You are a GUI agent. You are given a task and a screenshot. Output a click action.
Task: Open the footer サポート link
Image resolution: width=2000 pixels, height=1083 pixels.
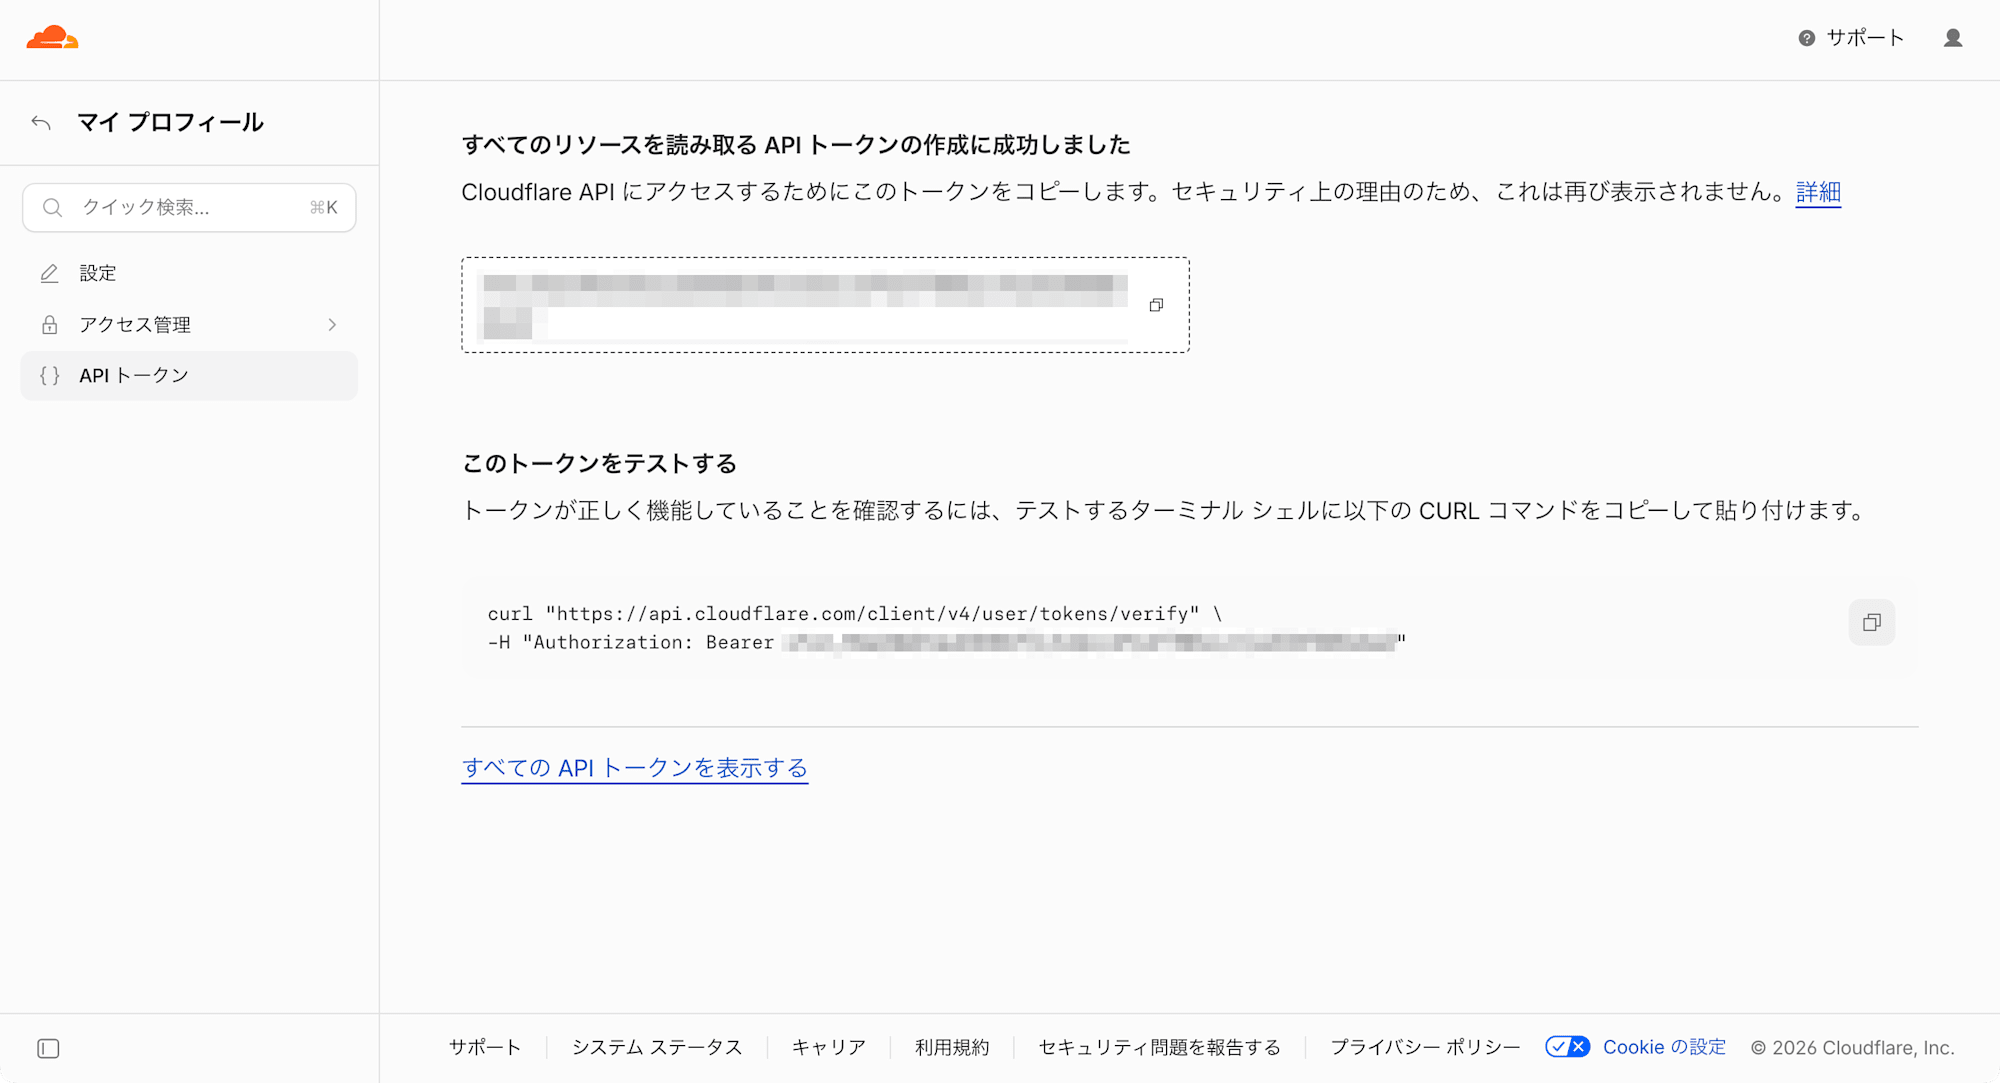[x=485, y=1047]
